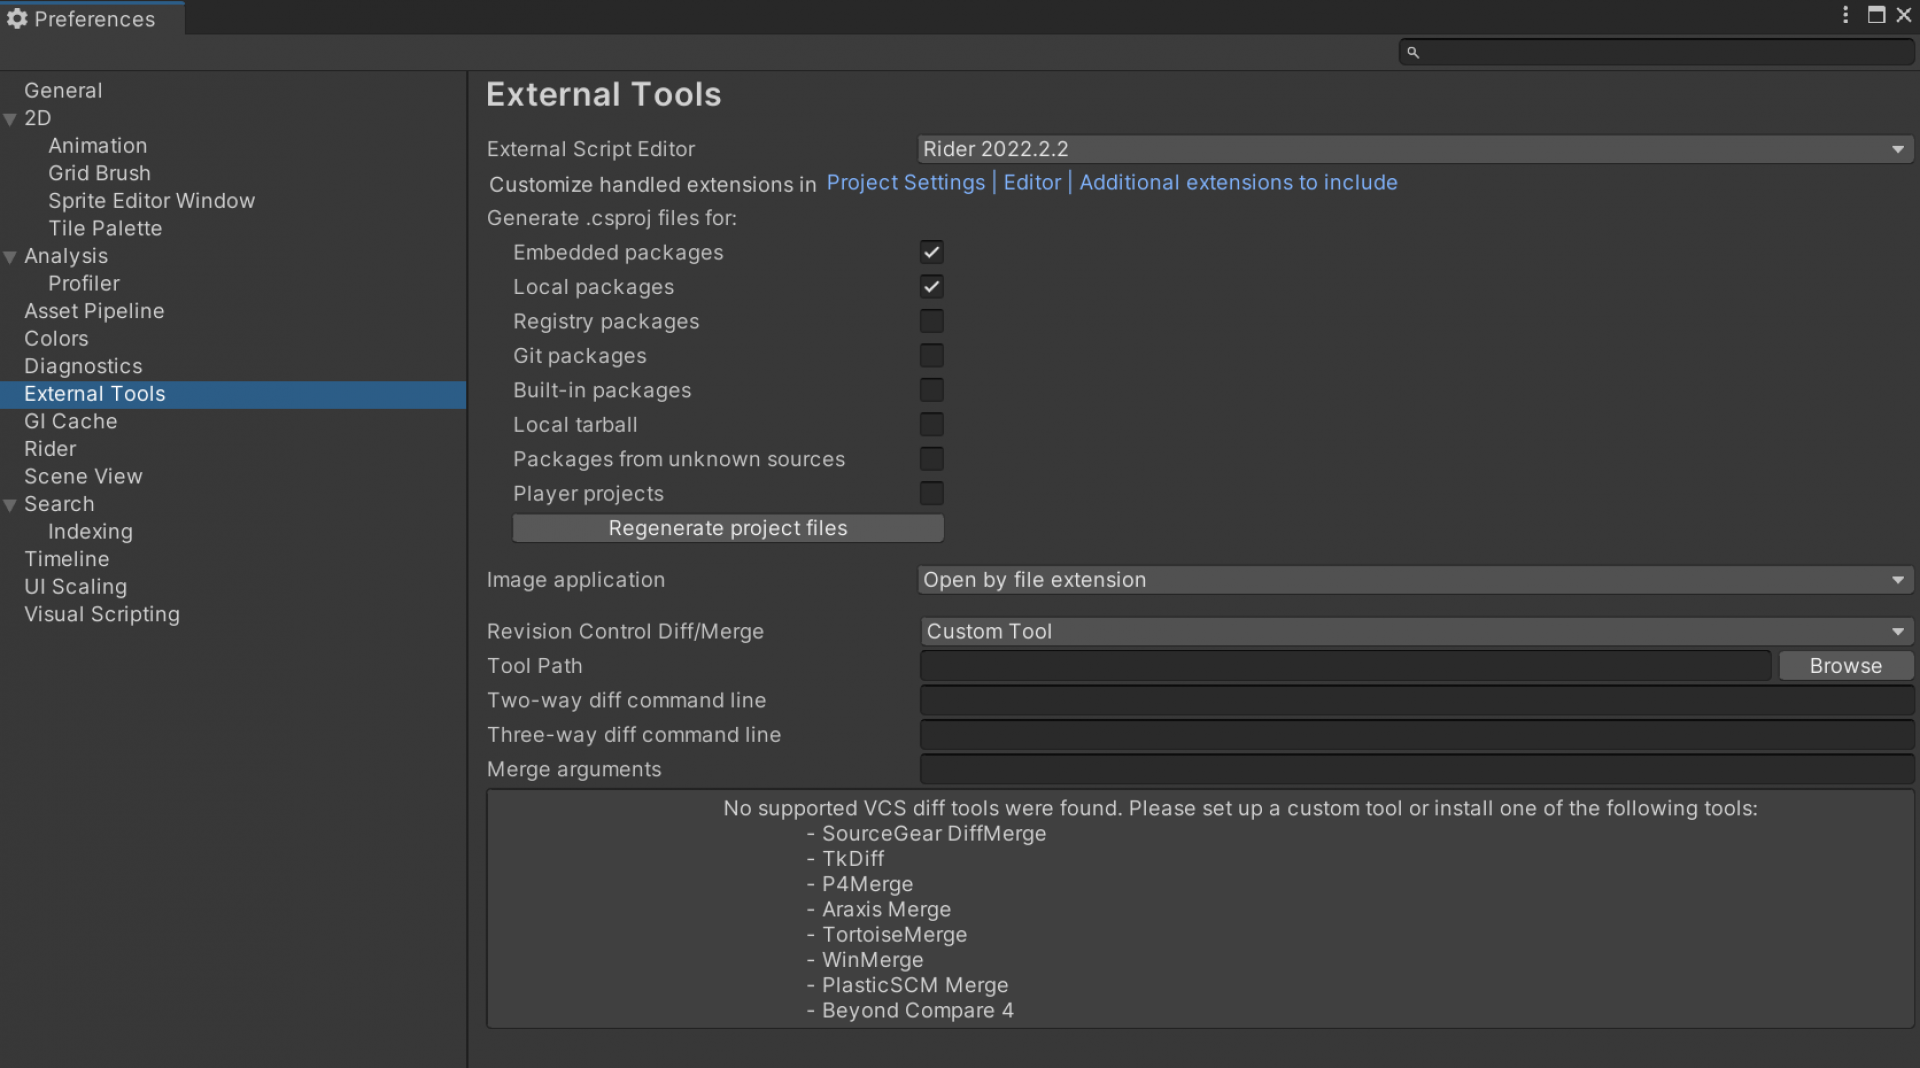
Task: Click the 'WinMerge' tool name
Action: click(x=873, y=960)
